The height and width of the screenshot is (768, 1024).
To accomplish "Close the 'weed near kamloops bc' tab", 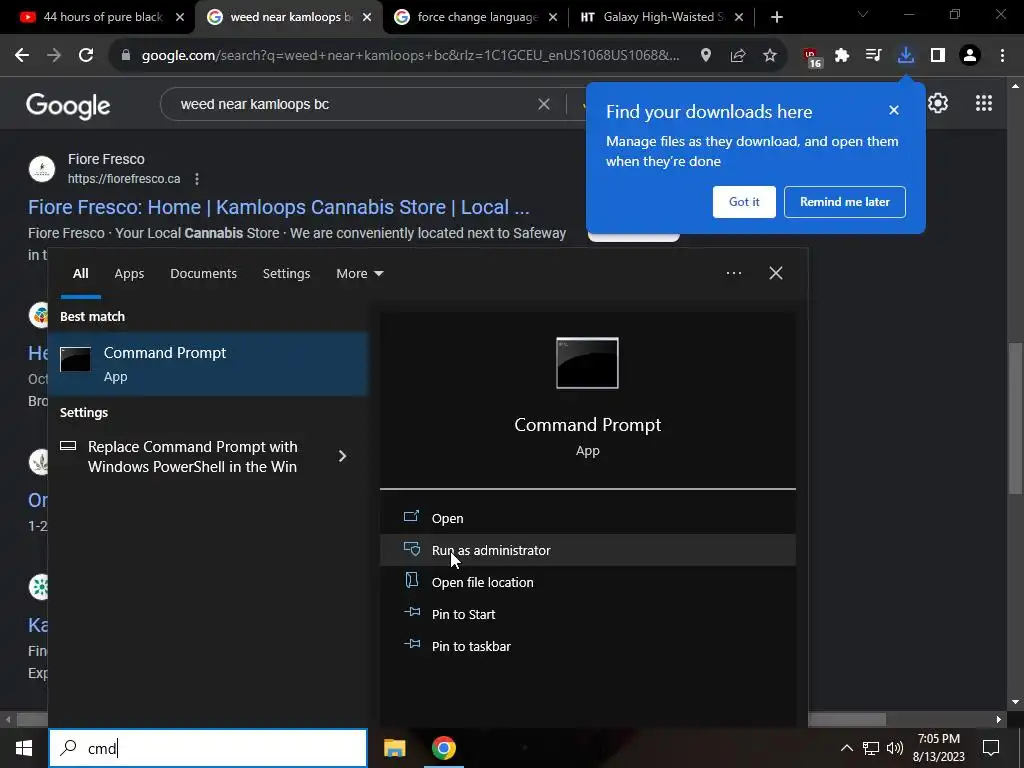I will pos(367,18).
